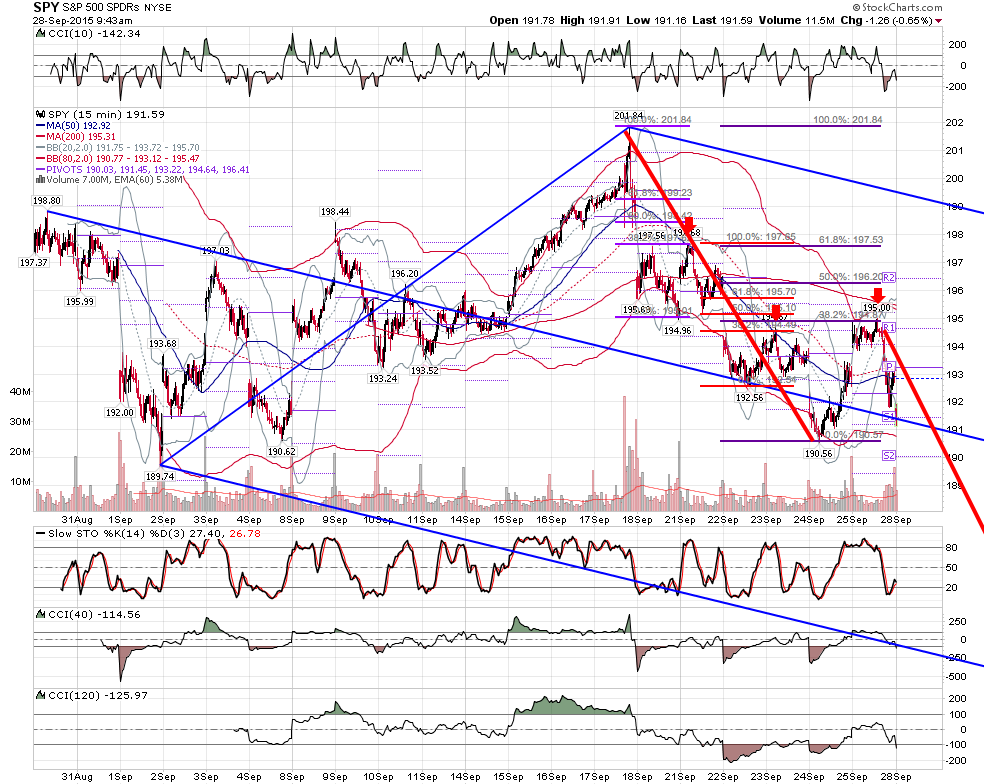Click the 198.44 price label

click(334, 212)
